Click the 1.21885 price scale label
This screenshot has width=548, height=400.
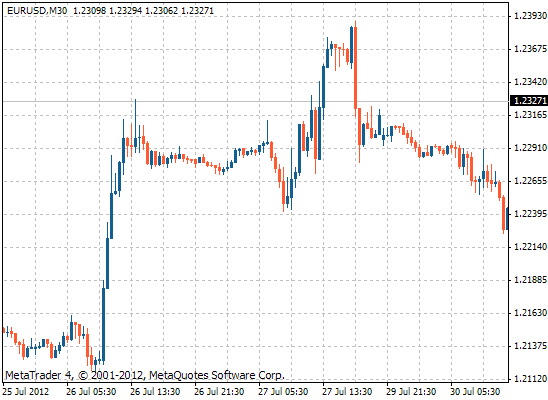point(530,280)
